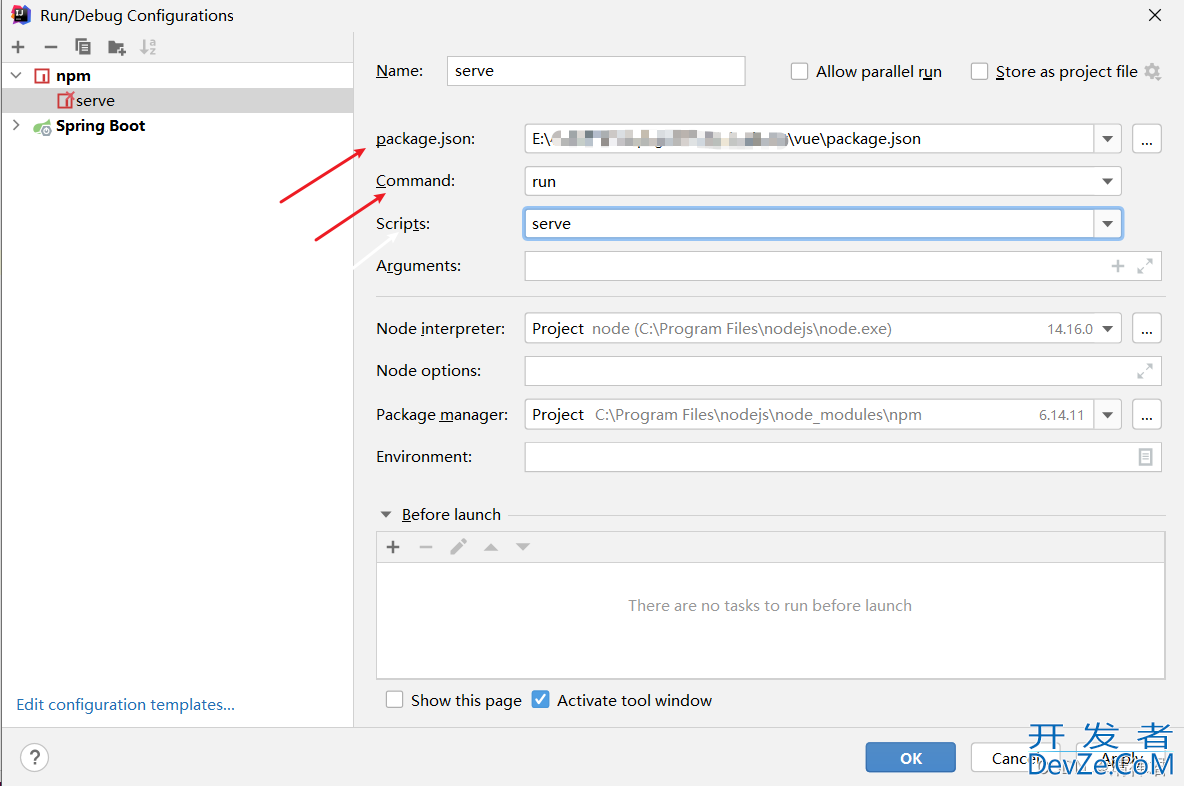This screenshot has width=1184, height=786.
Task: Select the Spring Boot tree node
Action: pyautogui.click(x=100, y=126)
